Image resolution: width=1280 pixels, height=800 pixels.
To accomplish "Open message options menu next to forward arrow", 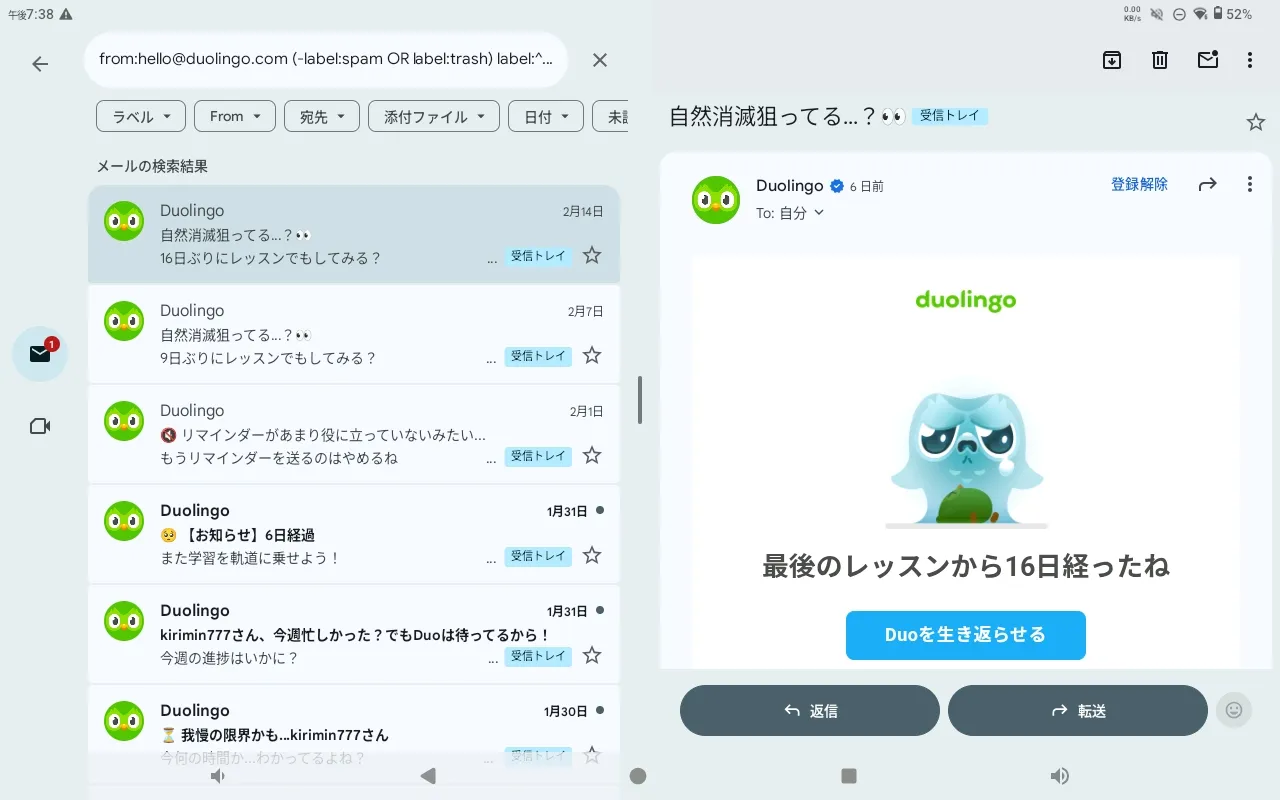I will [x=1250, y=184].
